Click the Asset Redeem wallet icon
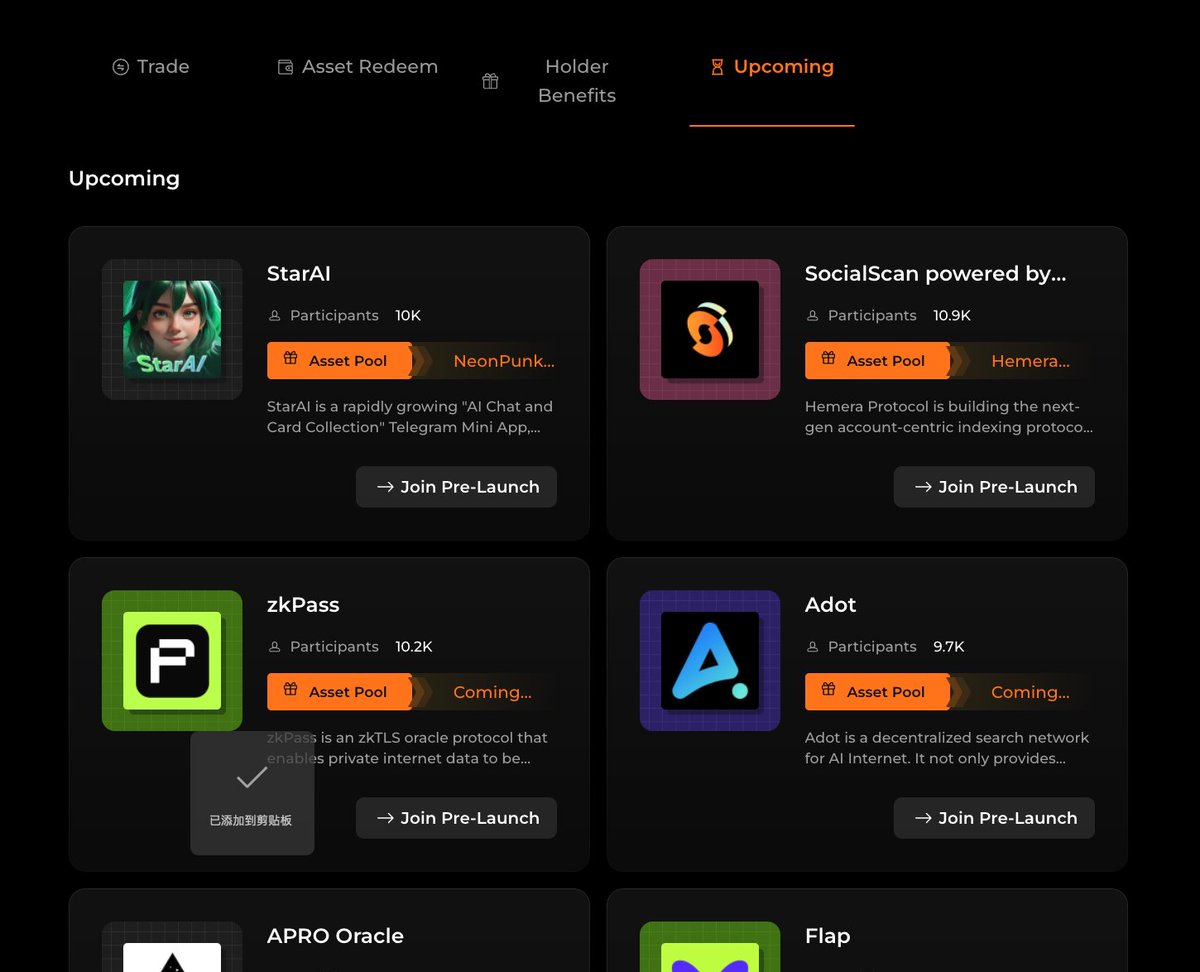This screenshot has width=1200, height=972. tap(285, 68)
